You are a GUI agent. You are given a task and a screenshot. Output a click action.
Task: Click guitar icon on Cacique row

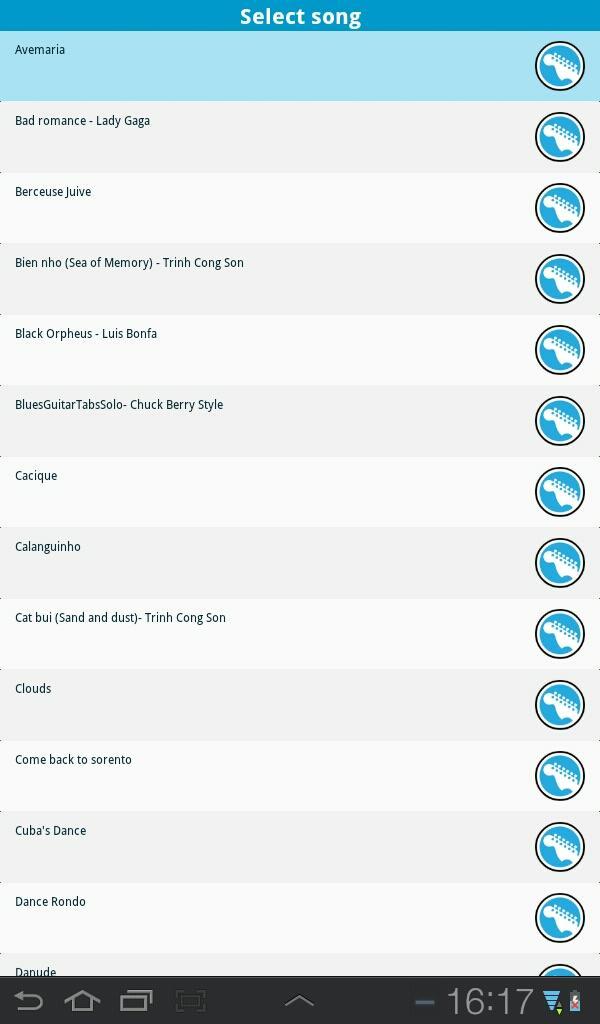pyautogui.click(x=560, y=492)
